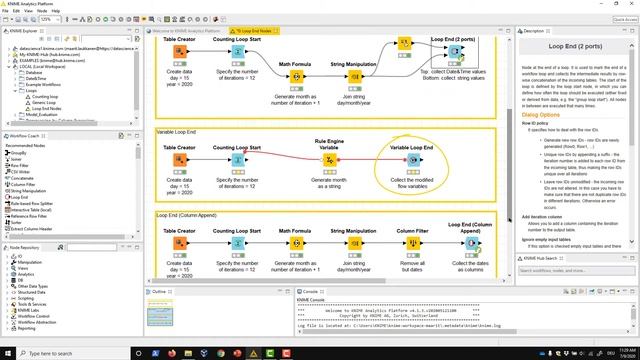Collapse the Loops folder in KNIME Explorer

tap(16, 91)
